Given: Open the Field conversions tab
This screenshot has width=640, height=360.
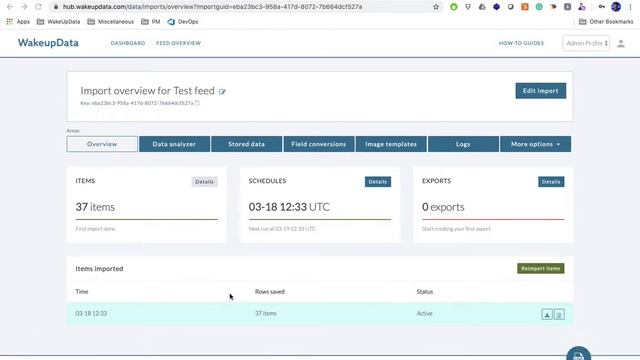Looking at the screenshot, I should click(x=319, y=144).
